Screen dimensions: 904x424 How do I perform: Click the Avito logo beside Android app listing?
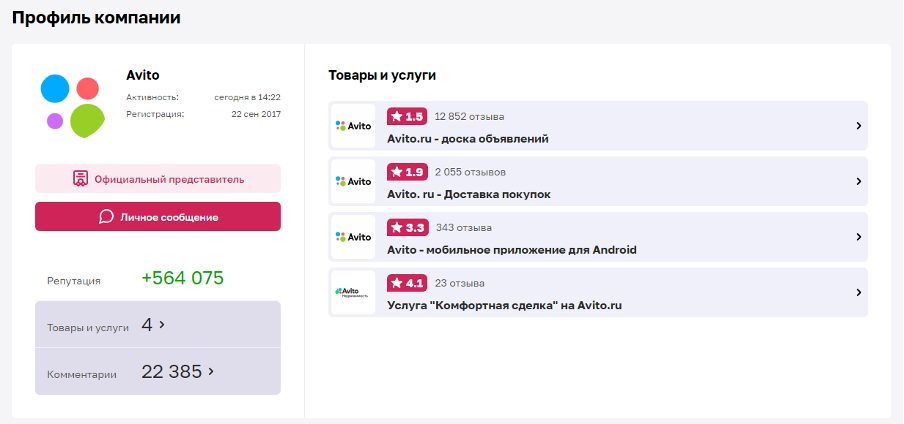tap(353, 237)
